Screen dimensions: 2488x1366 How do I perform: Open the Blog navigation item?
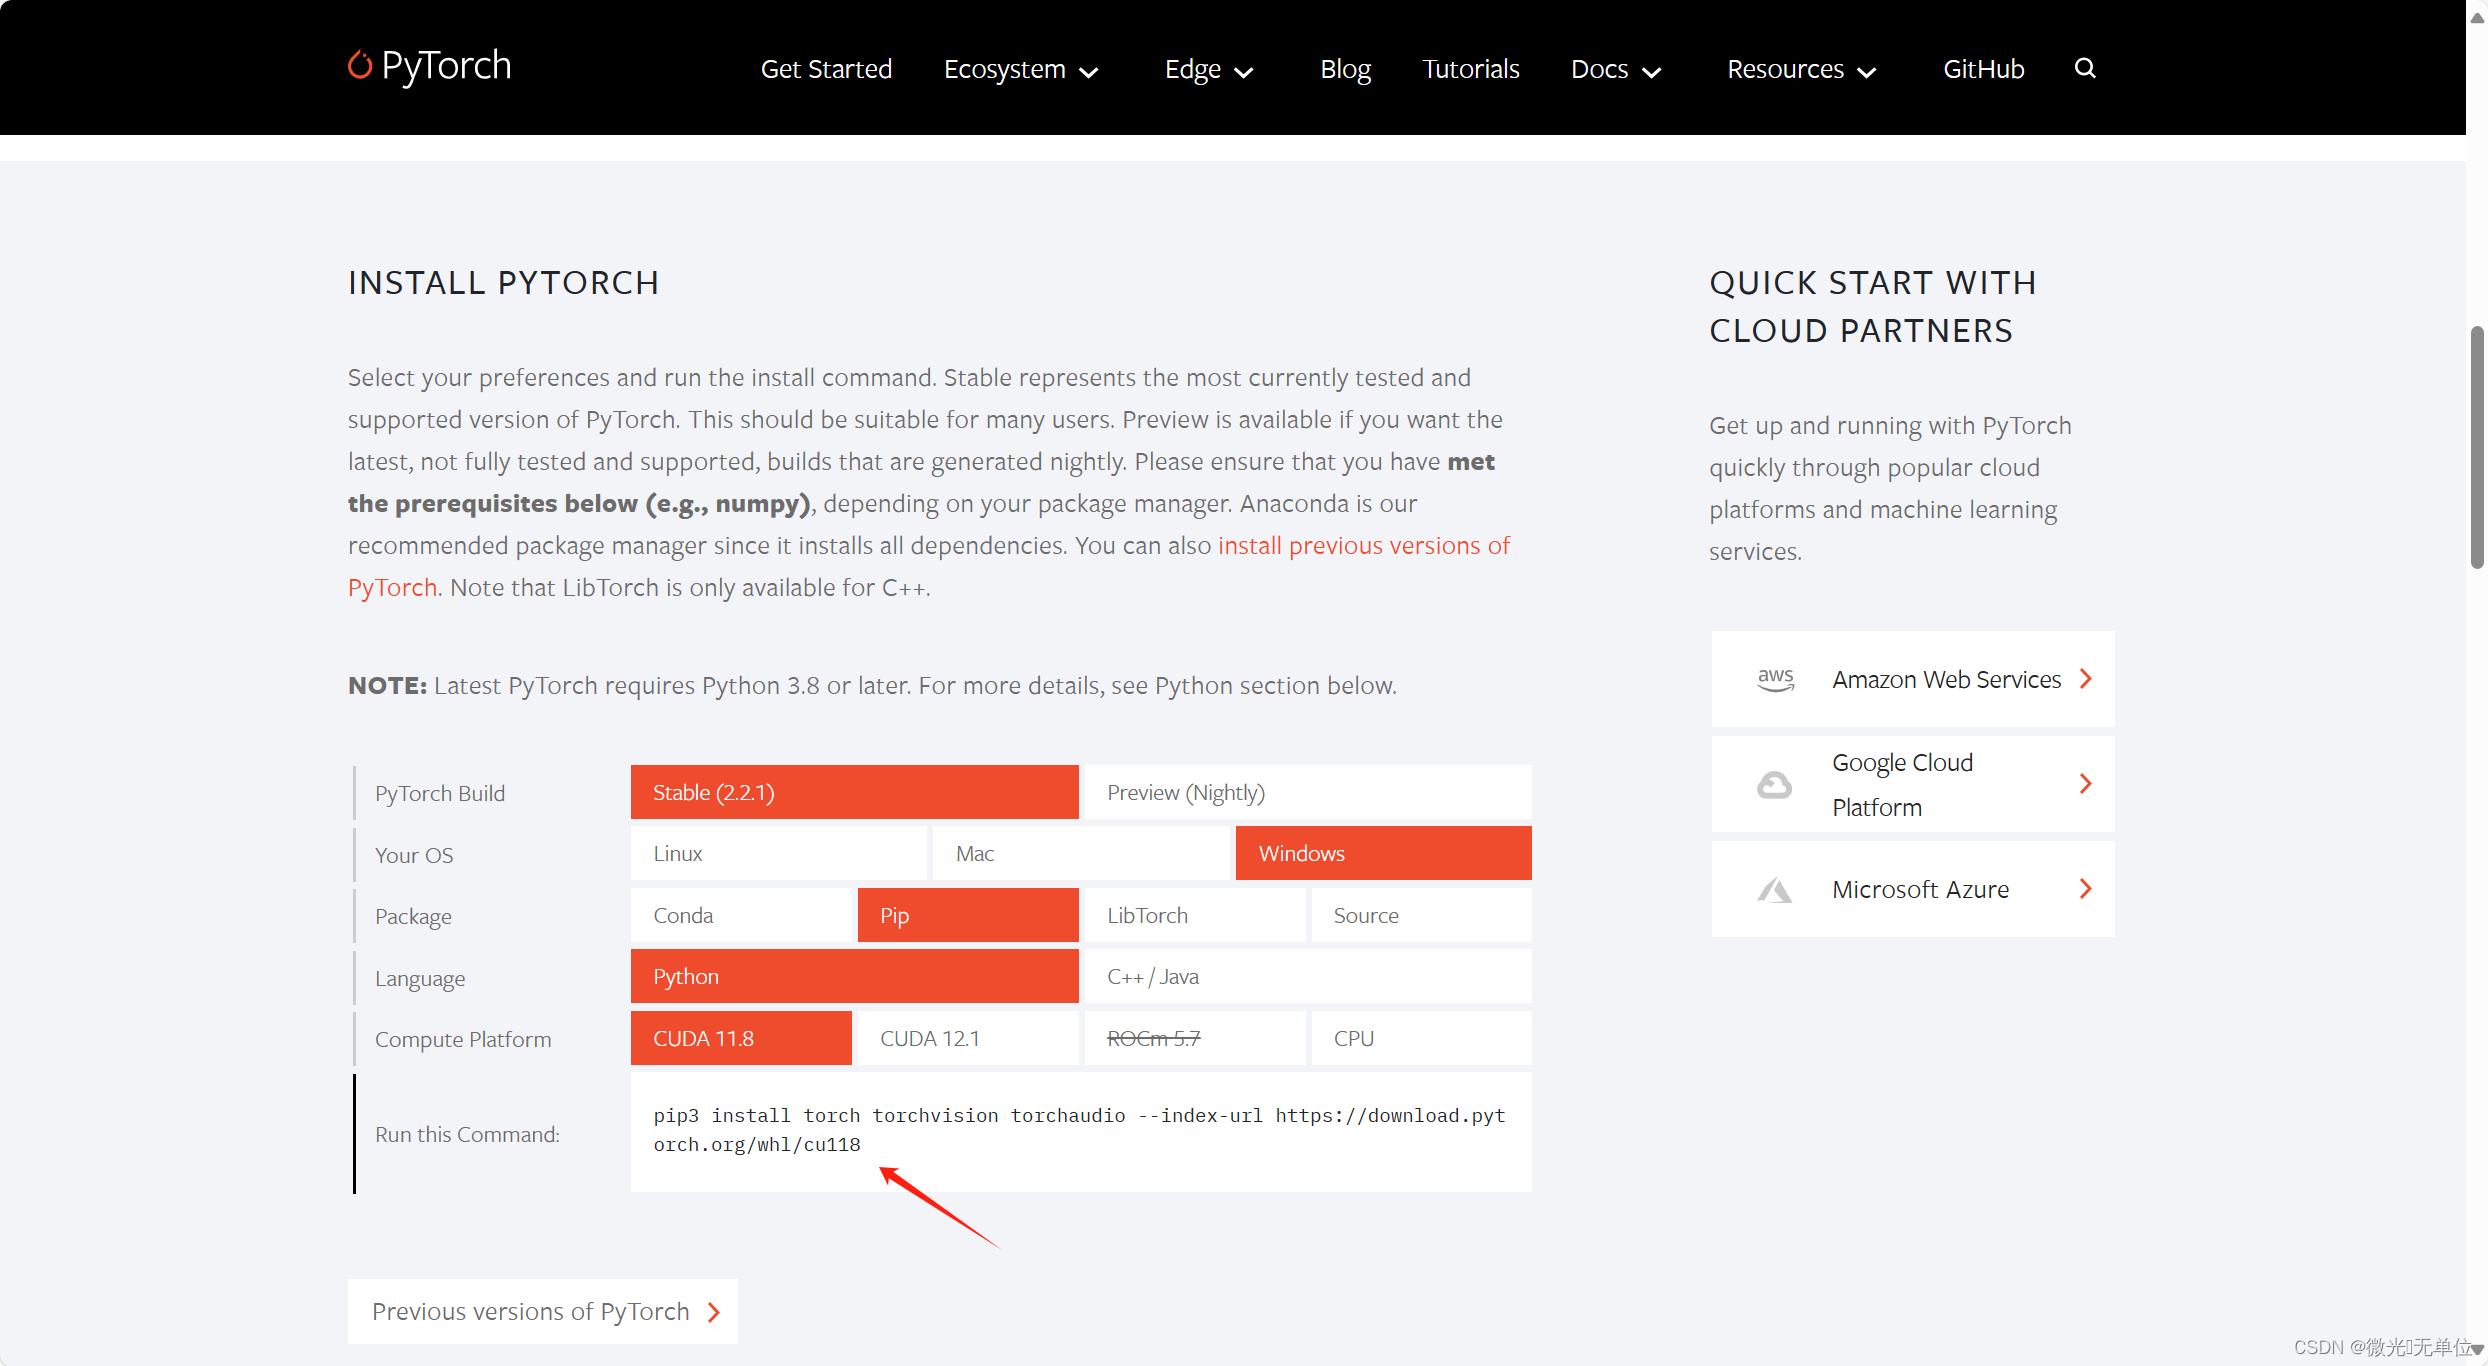pos(1345,69)
